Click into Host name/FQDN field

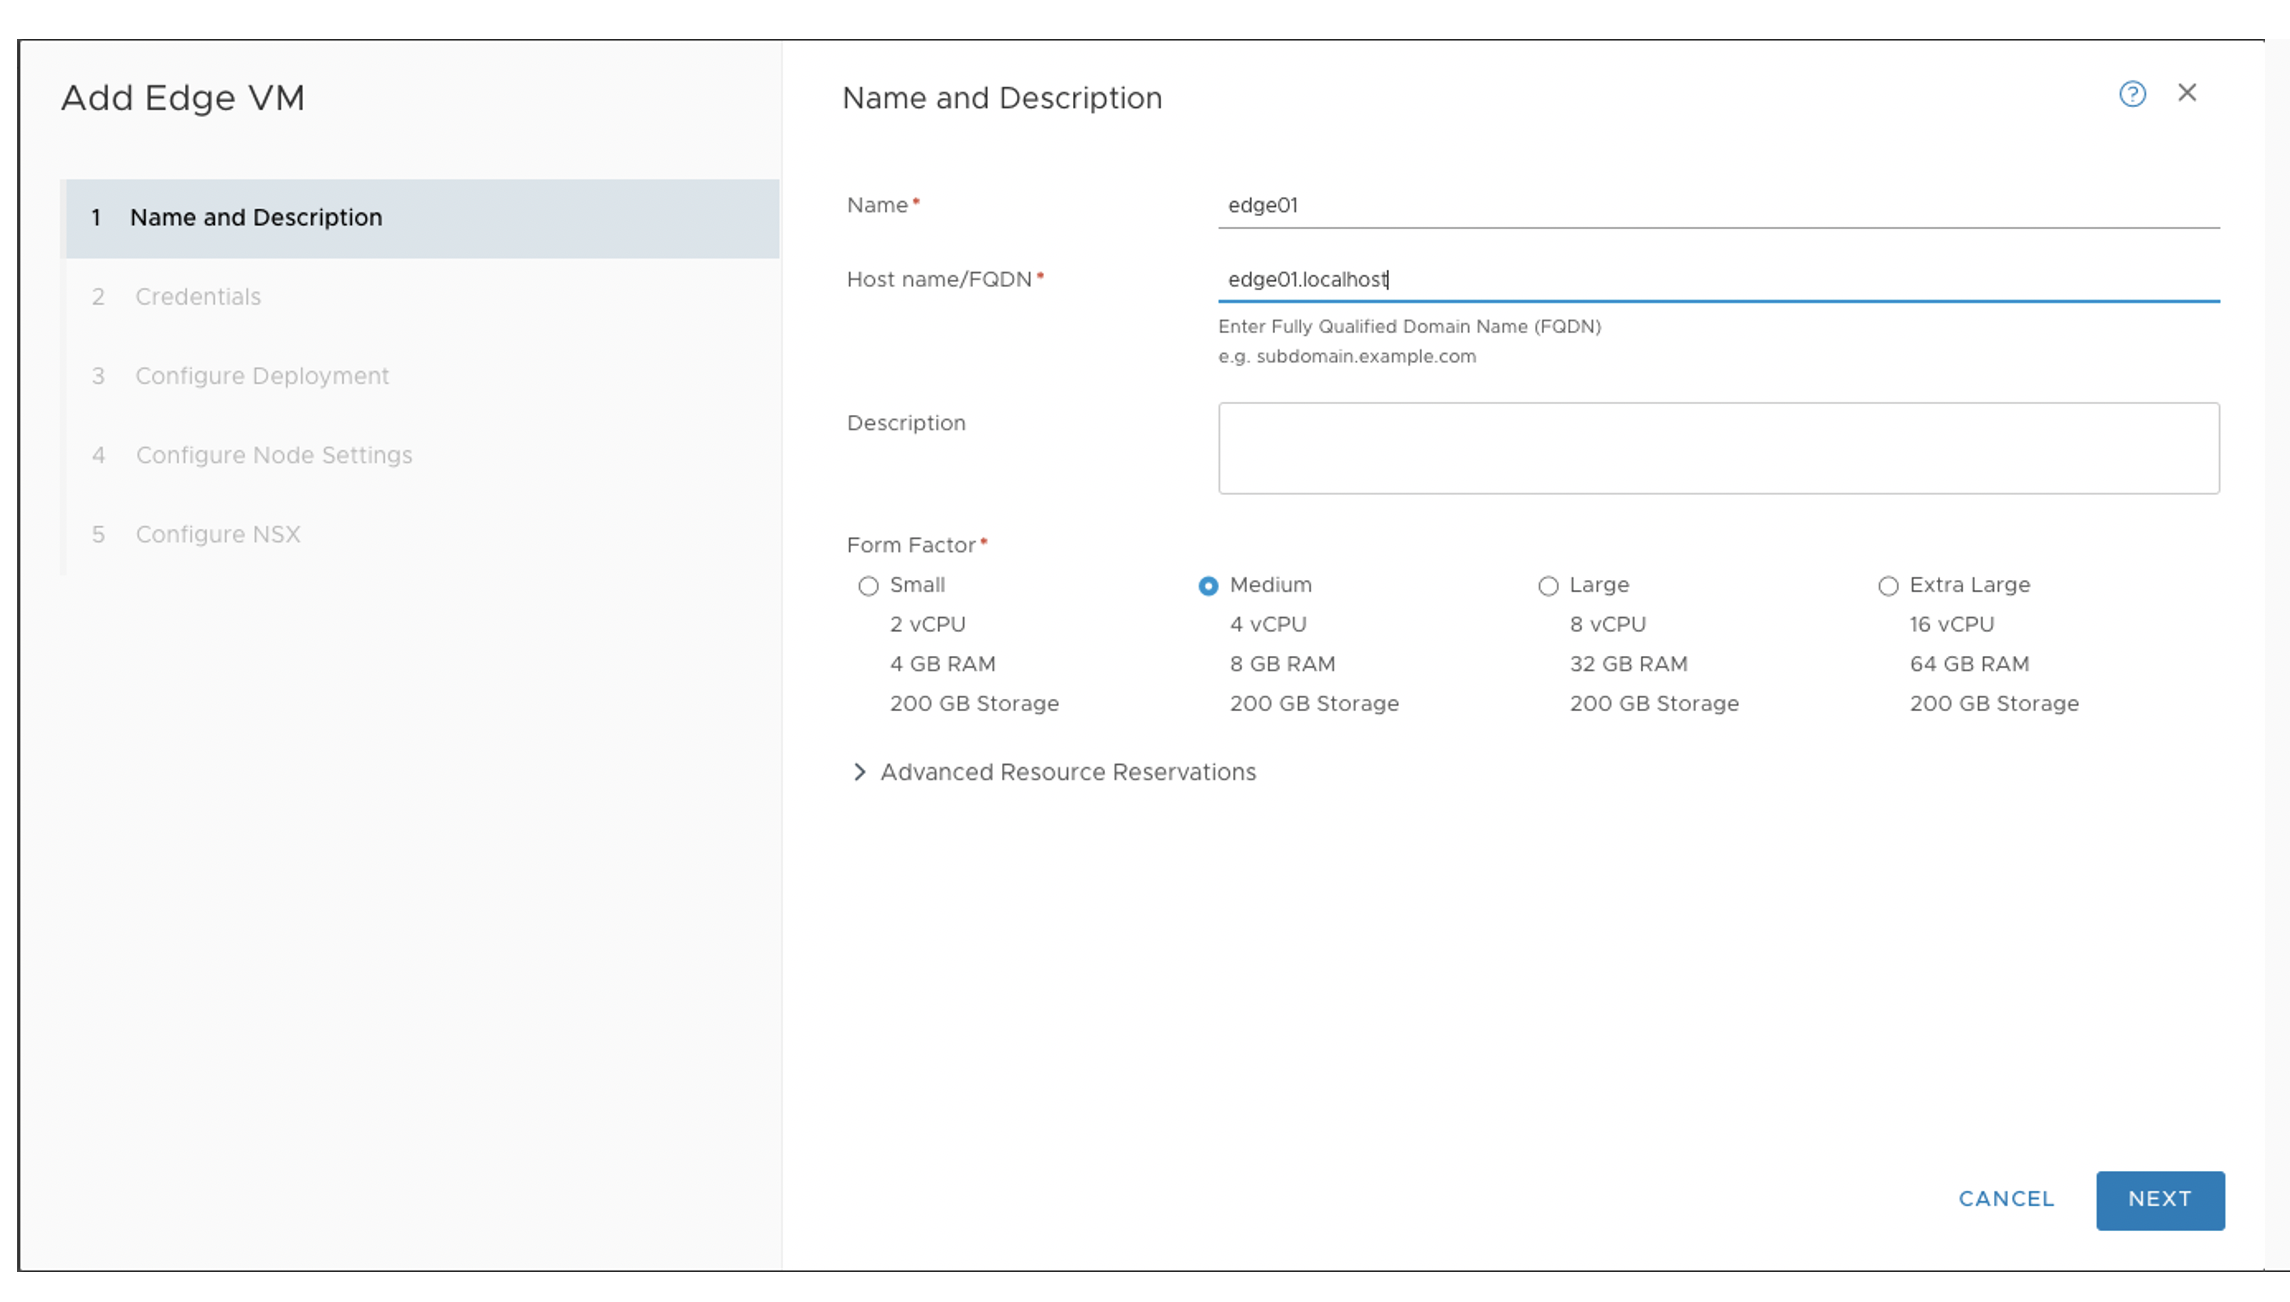[1717, 279]
